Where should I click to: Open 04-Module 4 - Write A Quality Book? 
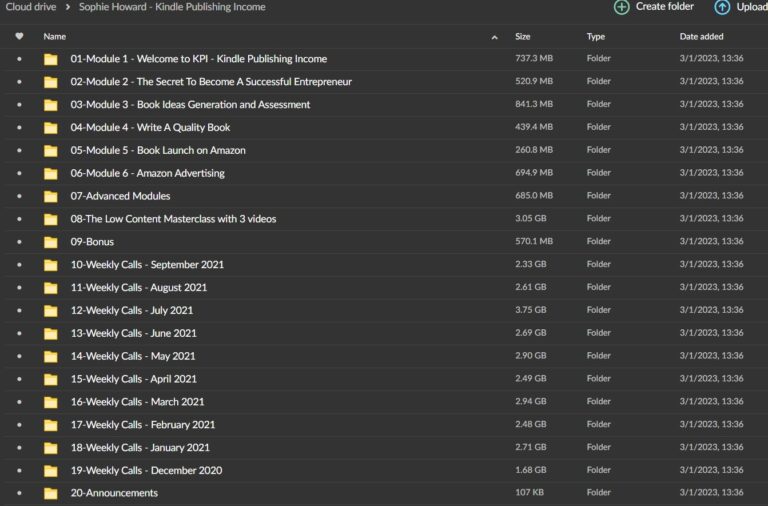coord(150,127)
